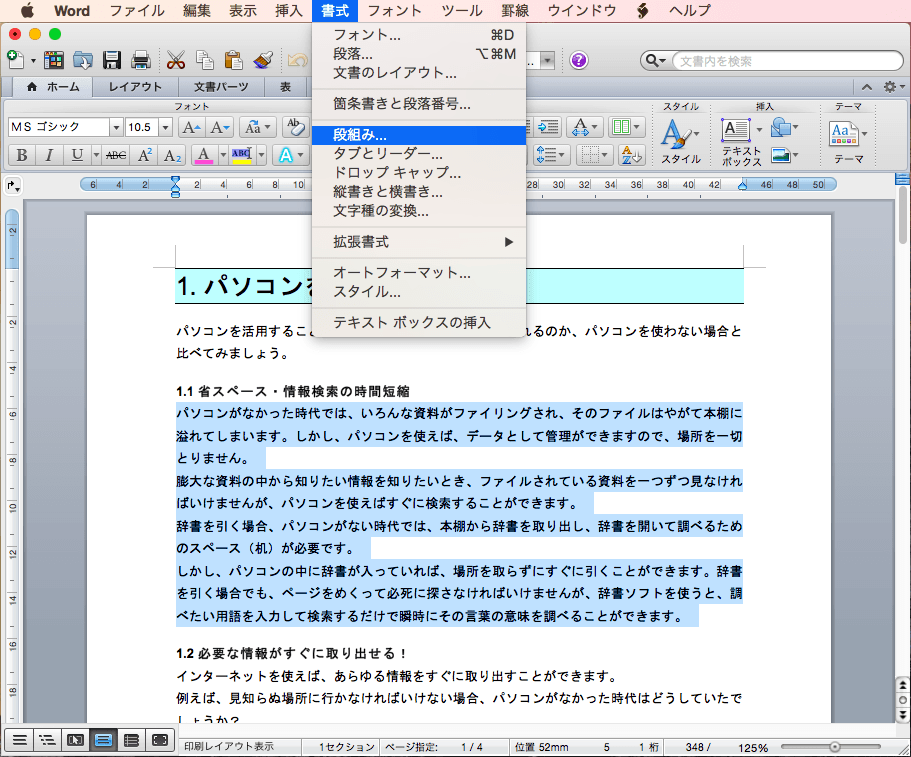This screenshot has height=757, width=911.
Task: Click the font color A swatch
Action: [203, 155]
